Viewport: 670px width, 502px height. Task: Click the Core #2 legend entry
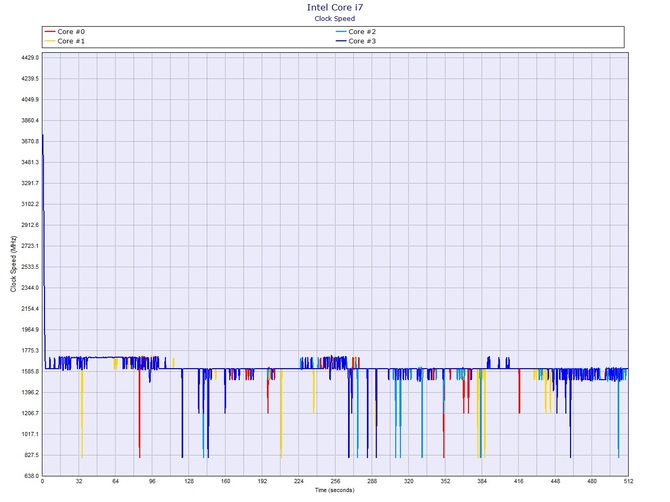pyautogui.click(x=356, y=32)
